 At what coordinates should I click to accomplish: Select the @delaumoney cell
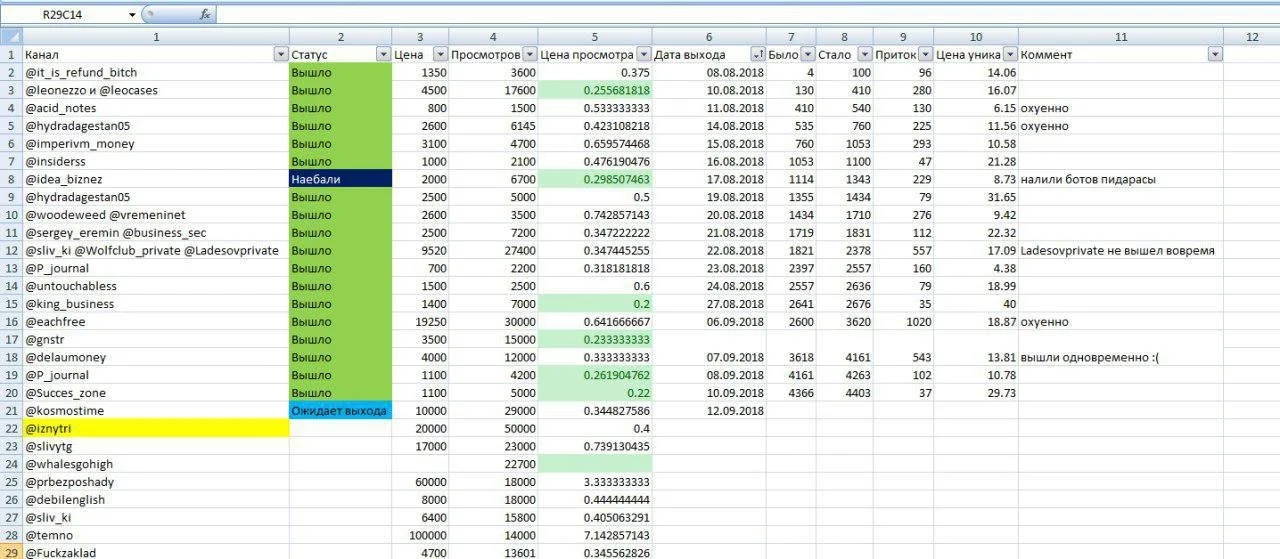coord(155,357)
